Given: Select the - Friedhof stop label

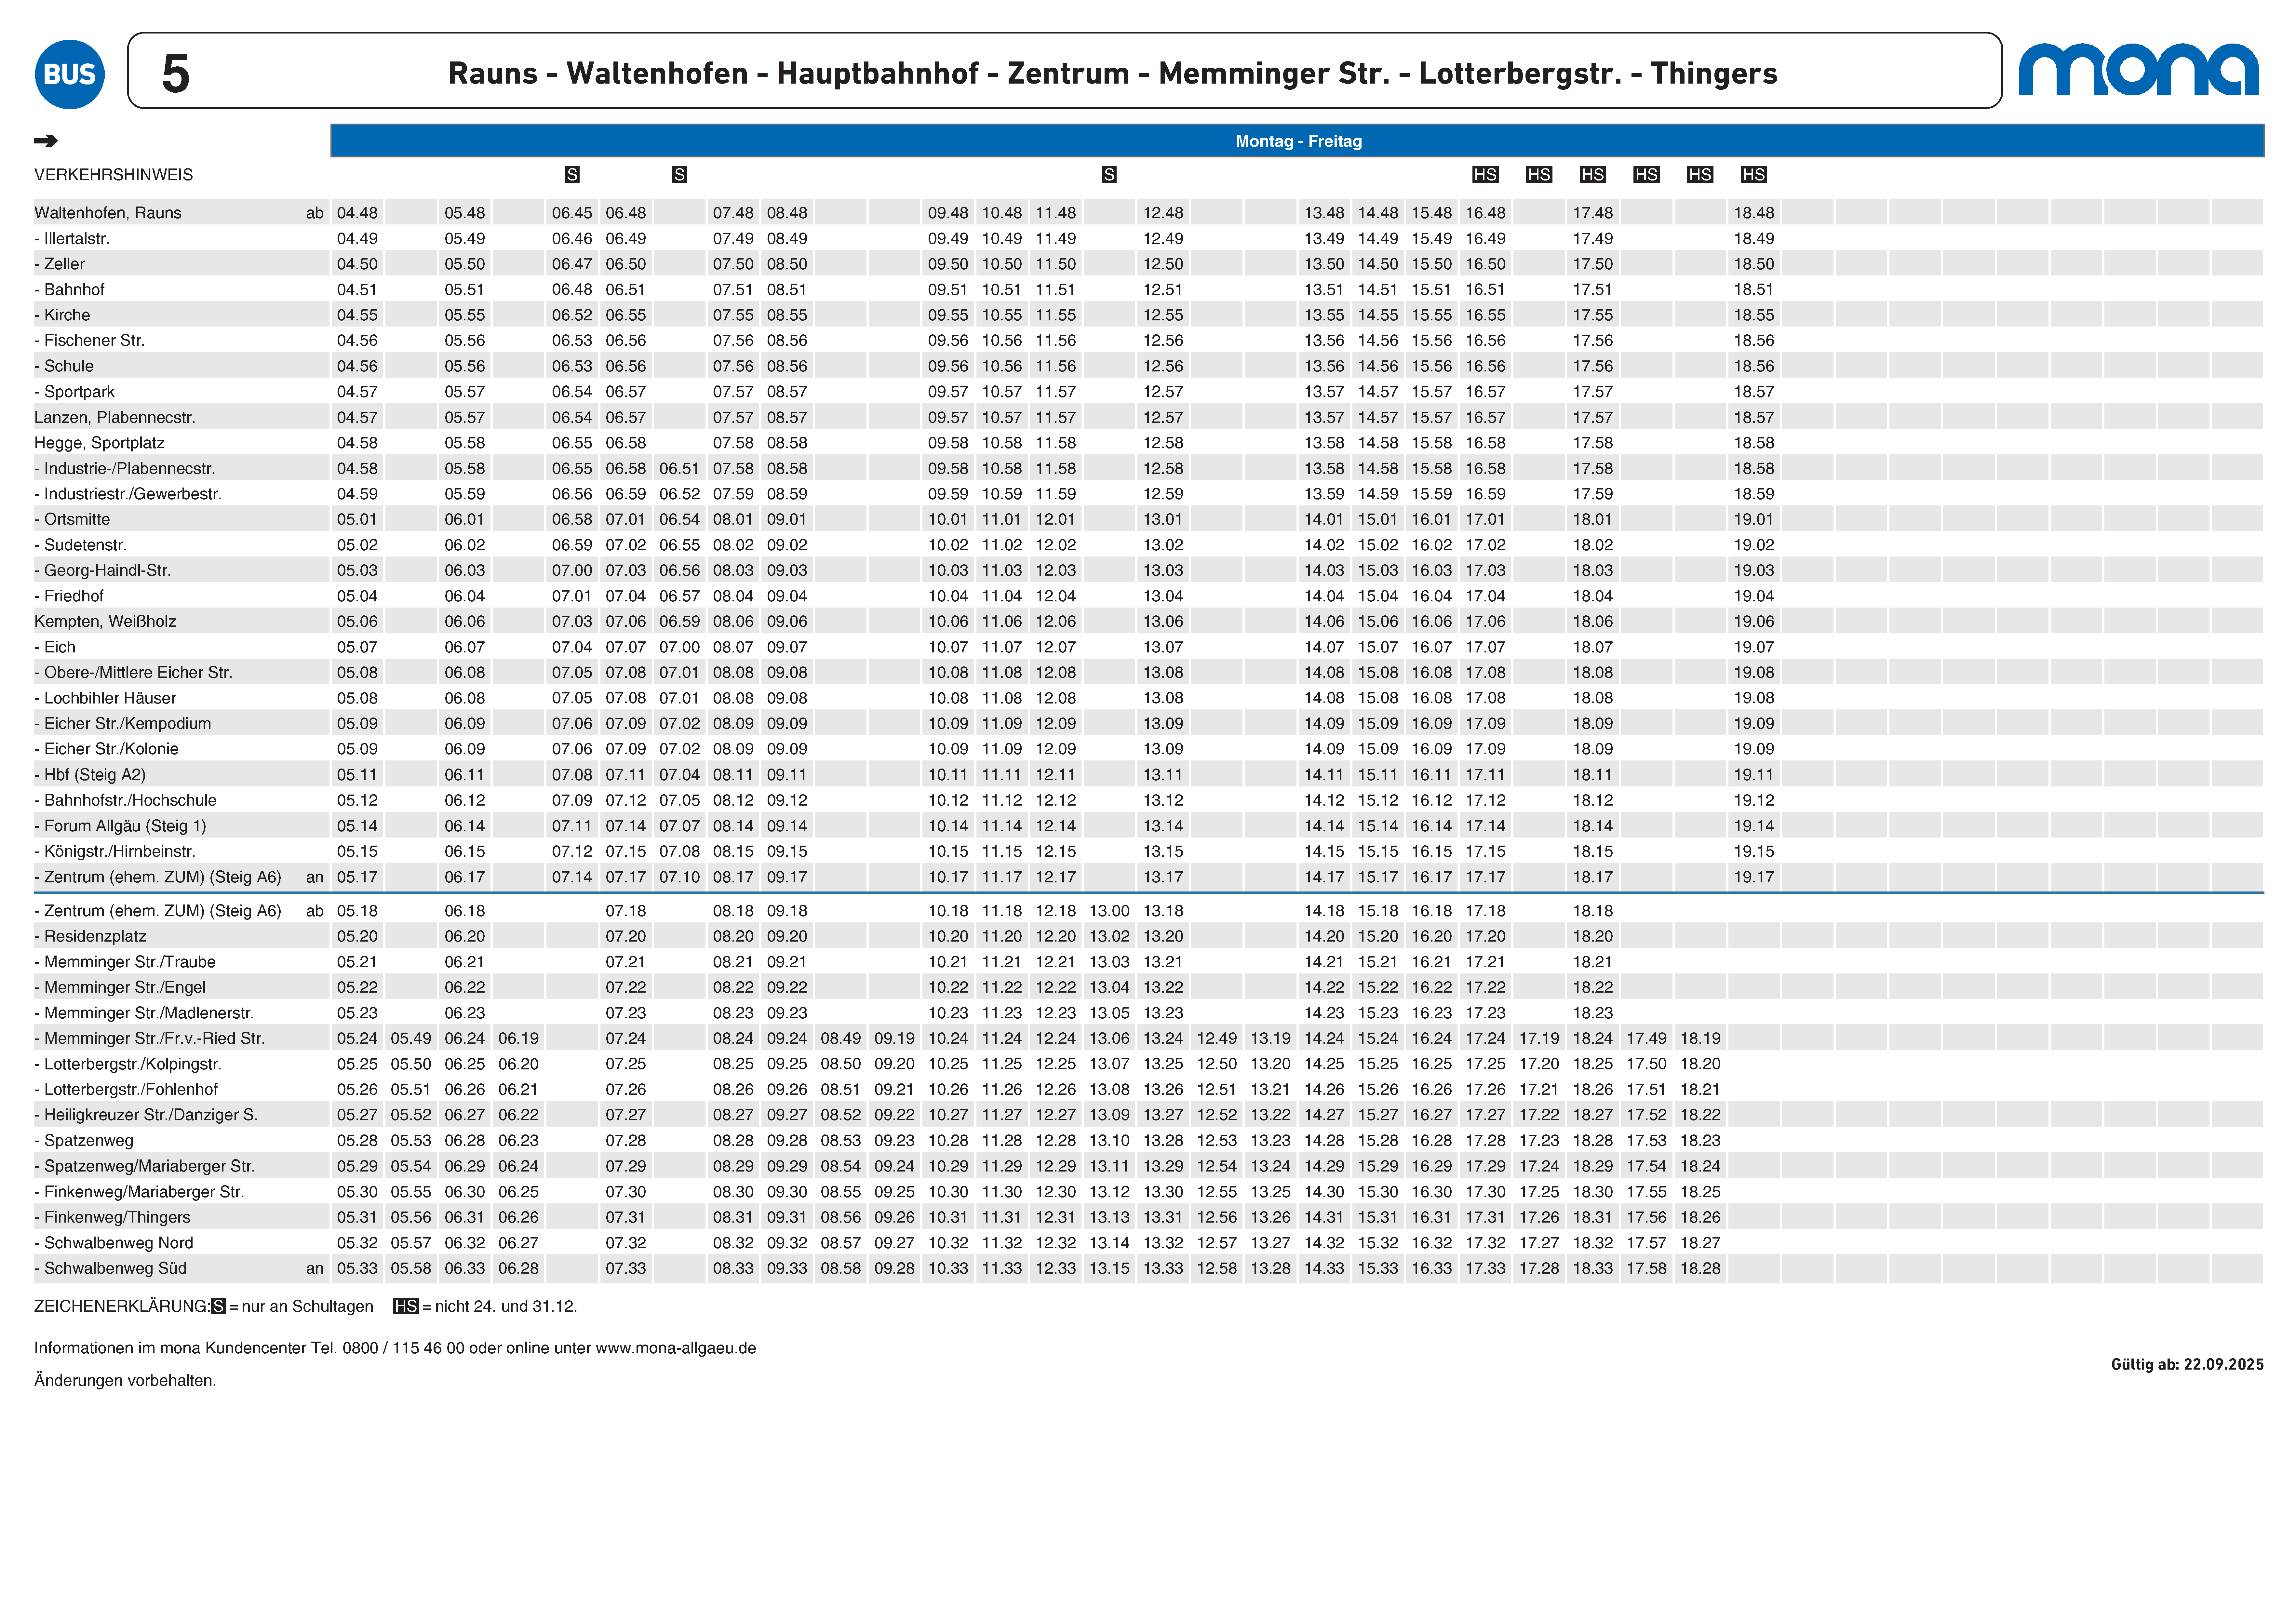Looking at the screenshot, I should click(x=69, y=596).
